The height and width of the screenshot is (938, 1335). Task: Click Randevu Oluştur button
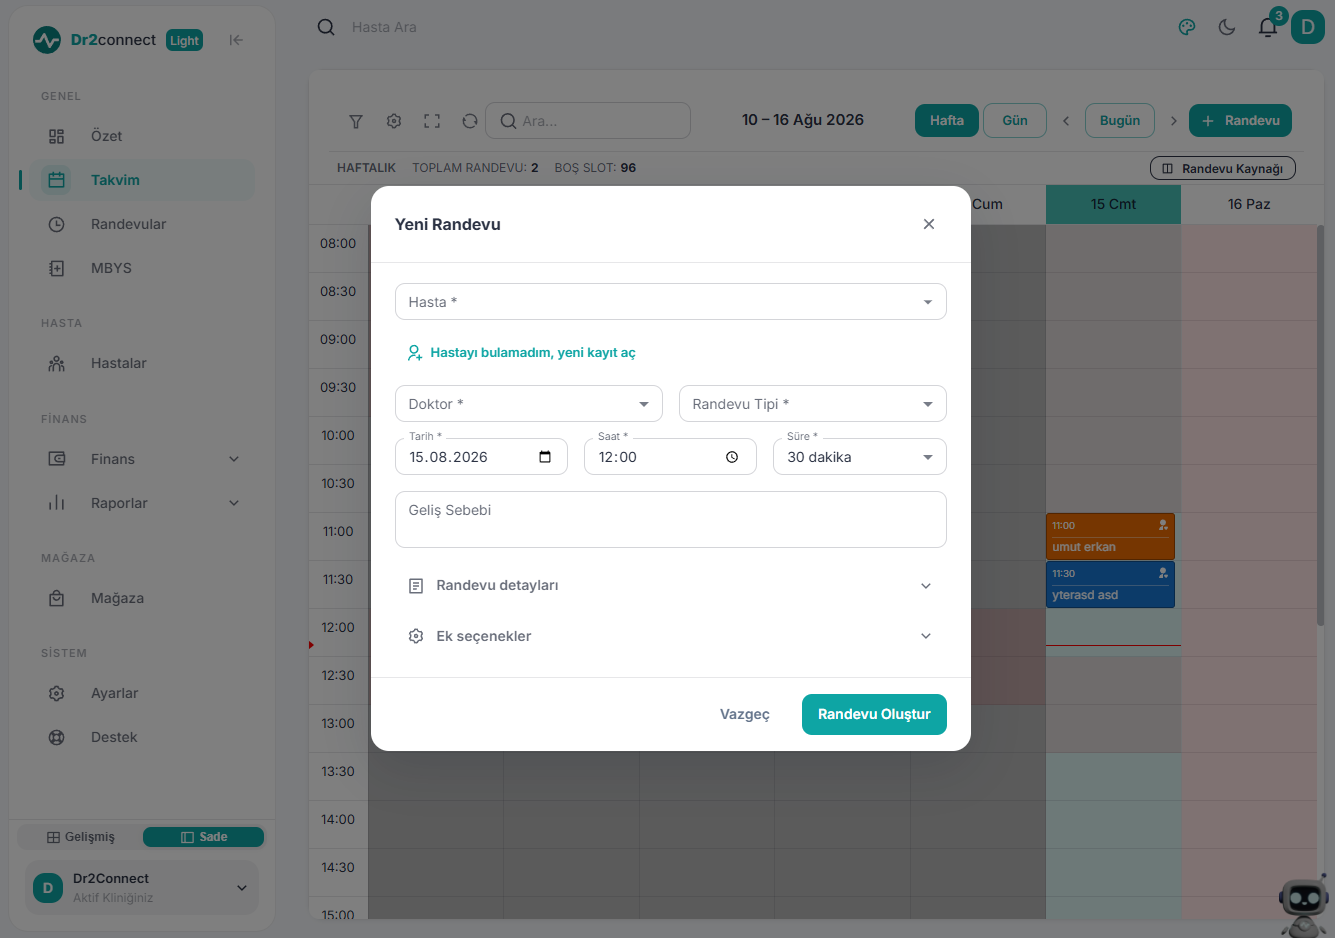point(874,714)
